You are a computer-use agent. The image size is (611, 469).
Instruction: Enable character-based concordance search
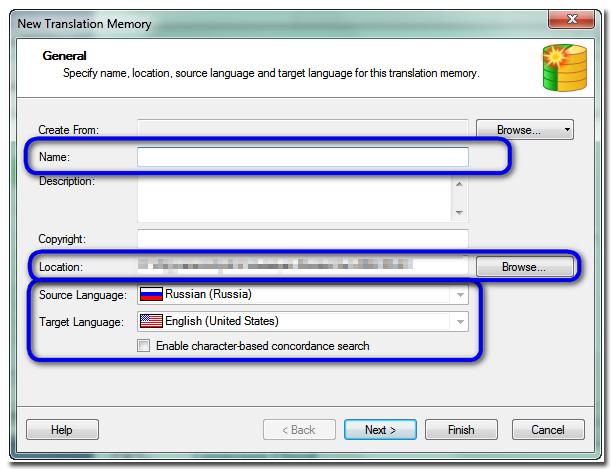pyautogui.click(x=144, y=347)
